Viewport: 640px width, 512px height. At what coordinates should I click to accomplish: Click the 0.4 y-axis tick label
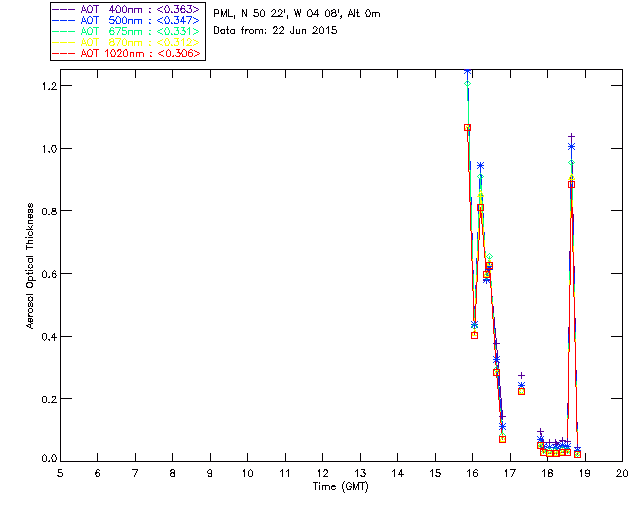pyautogui.click(x=49, y=336)
